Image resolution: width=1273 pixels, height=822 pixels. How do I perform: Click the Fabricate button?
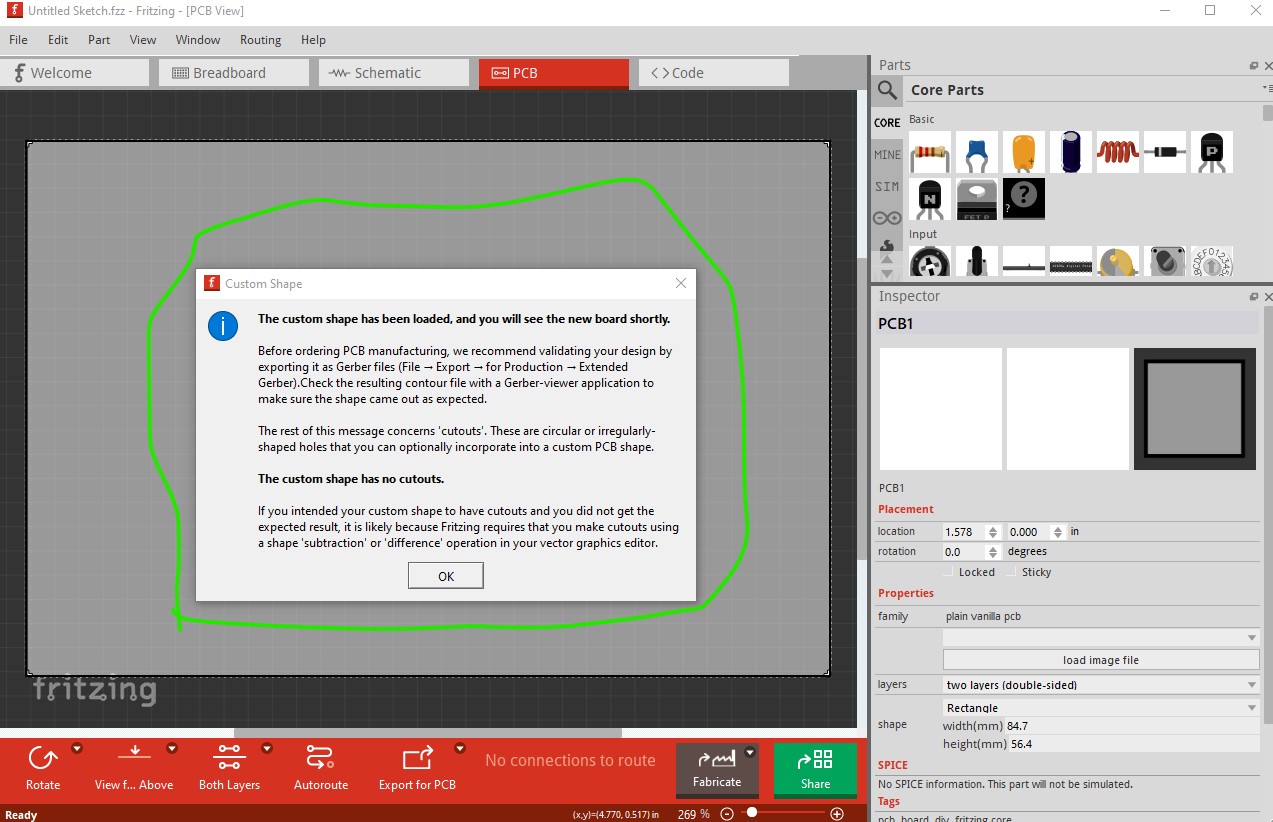[718, 770]
